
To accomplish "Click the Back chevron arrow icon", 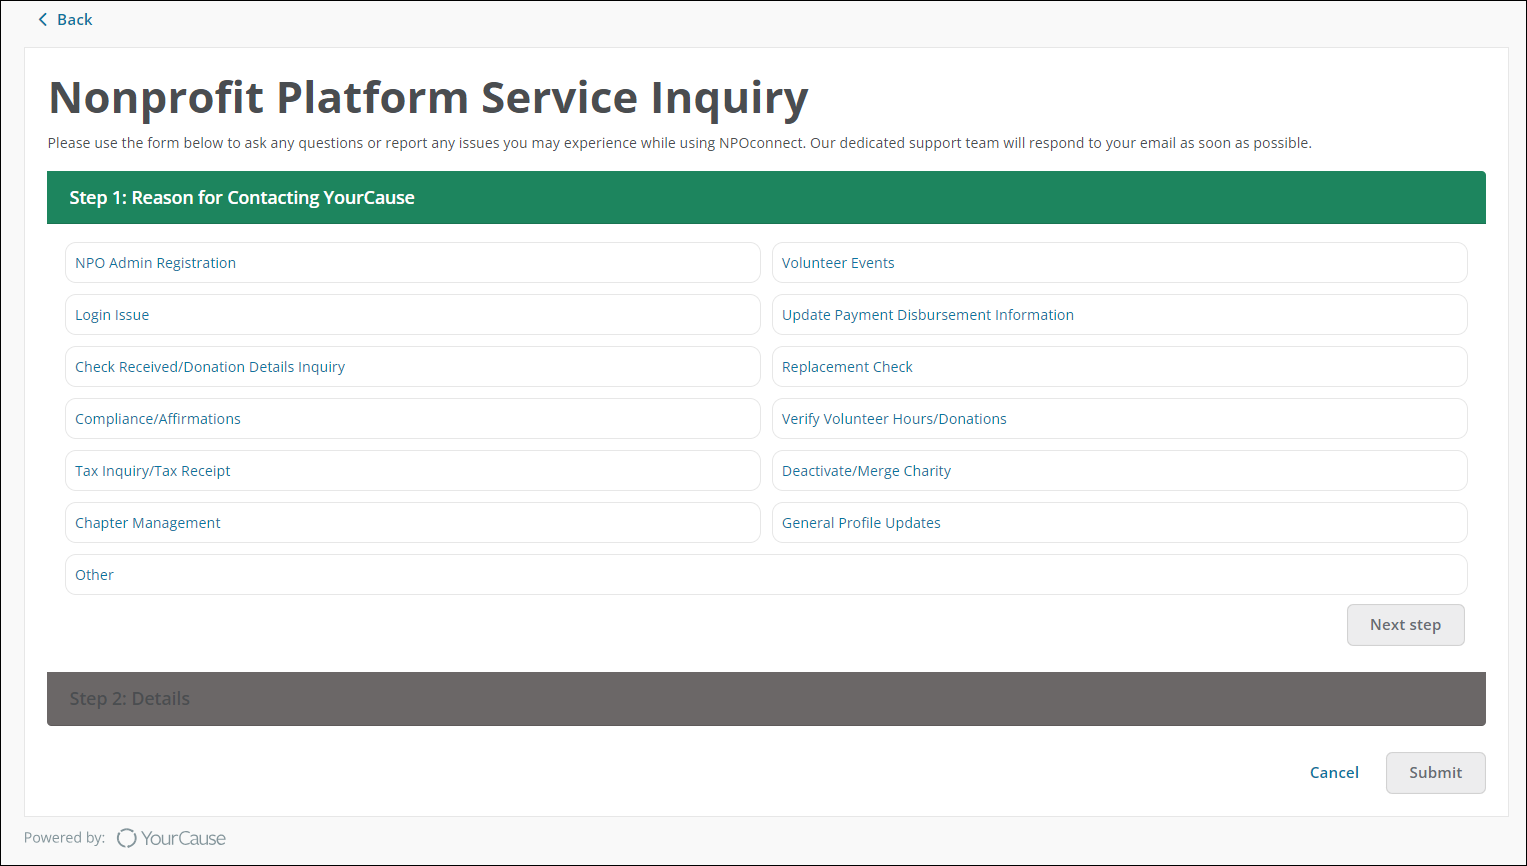I will tap(43, 20).
